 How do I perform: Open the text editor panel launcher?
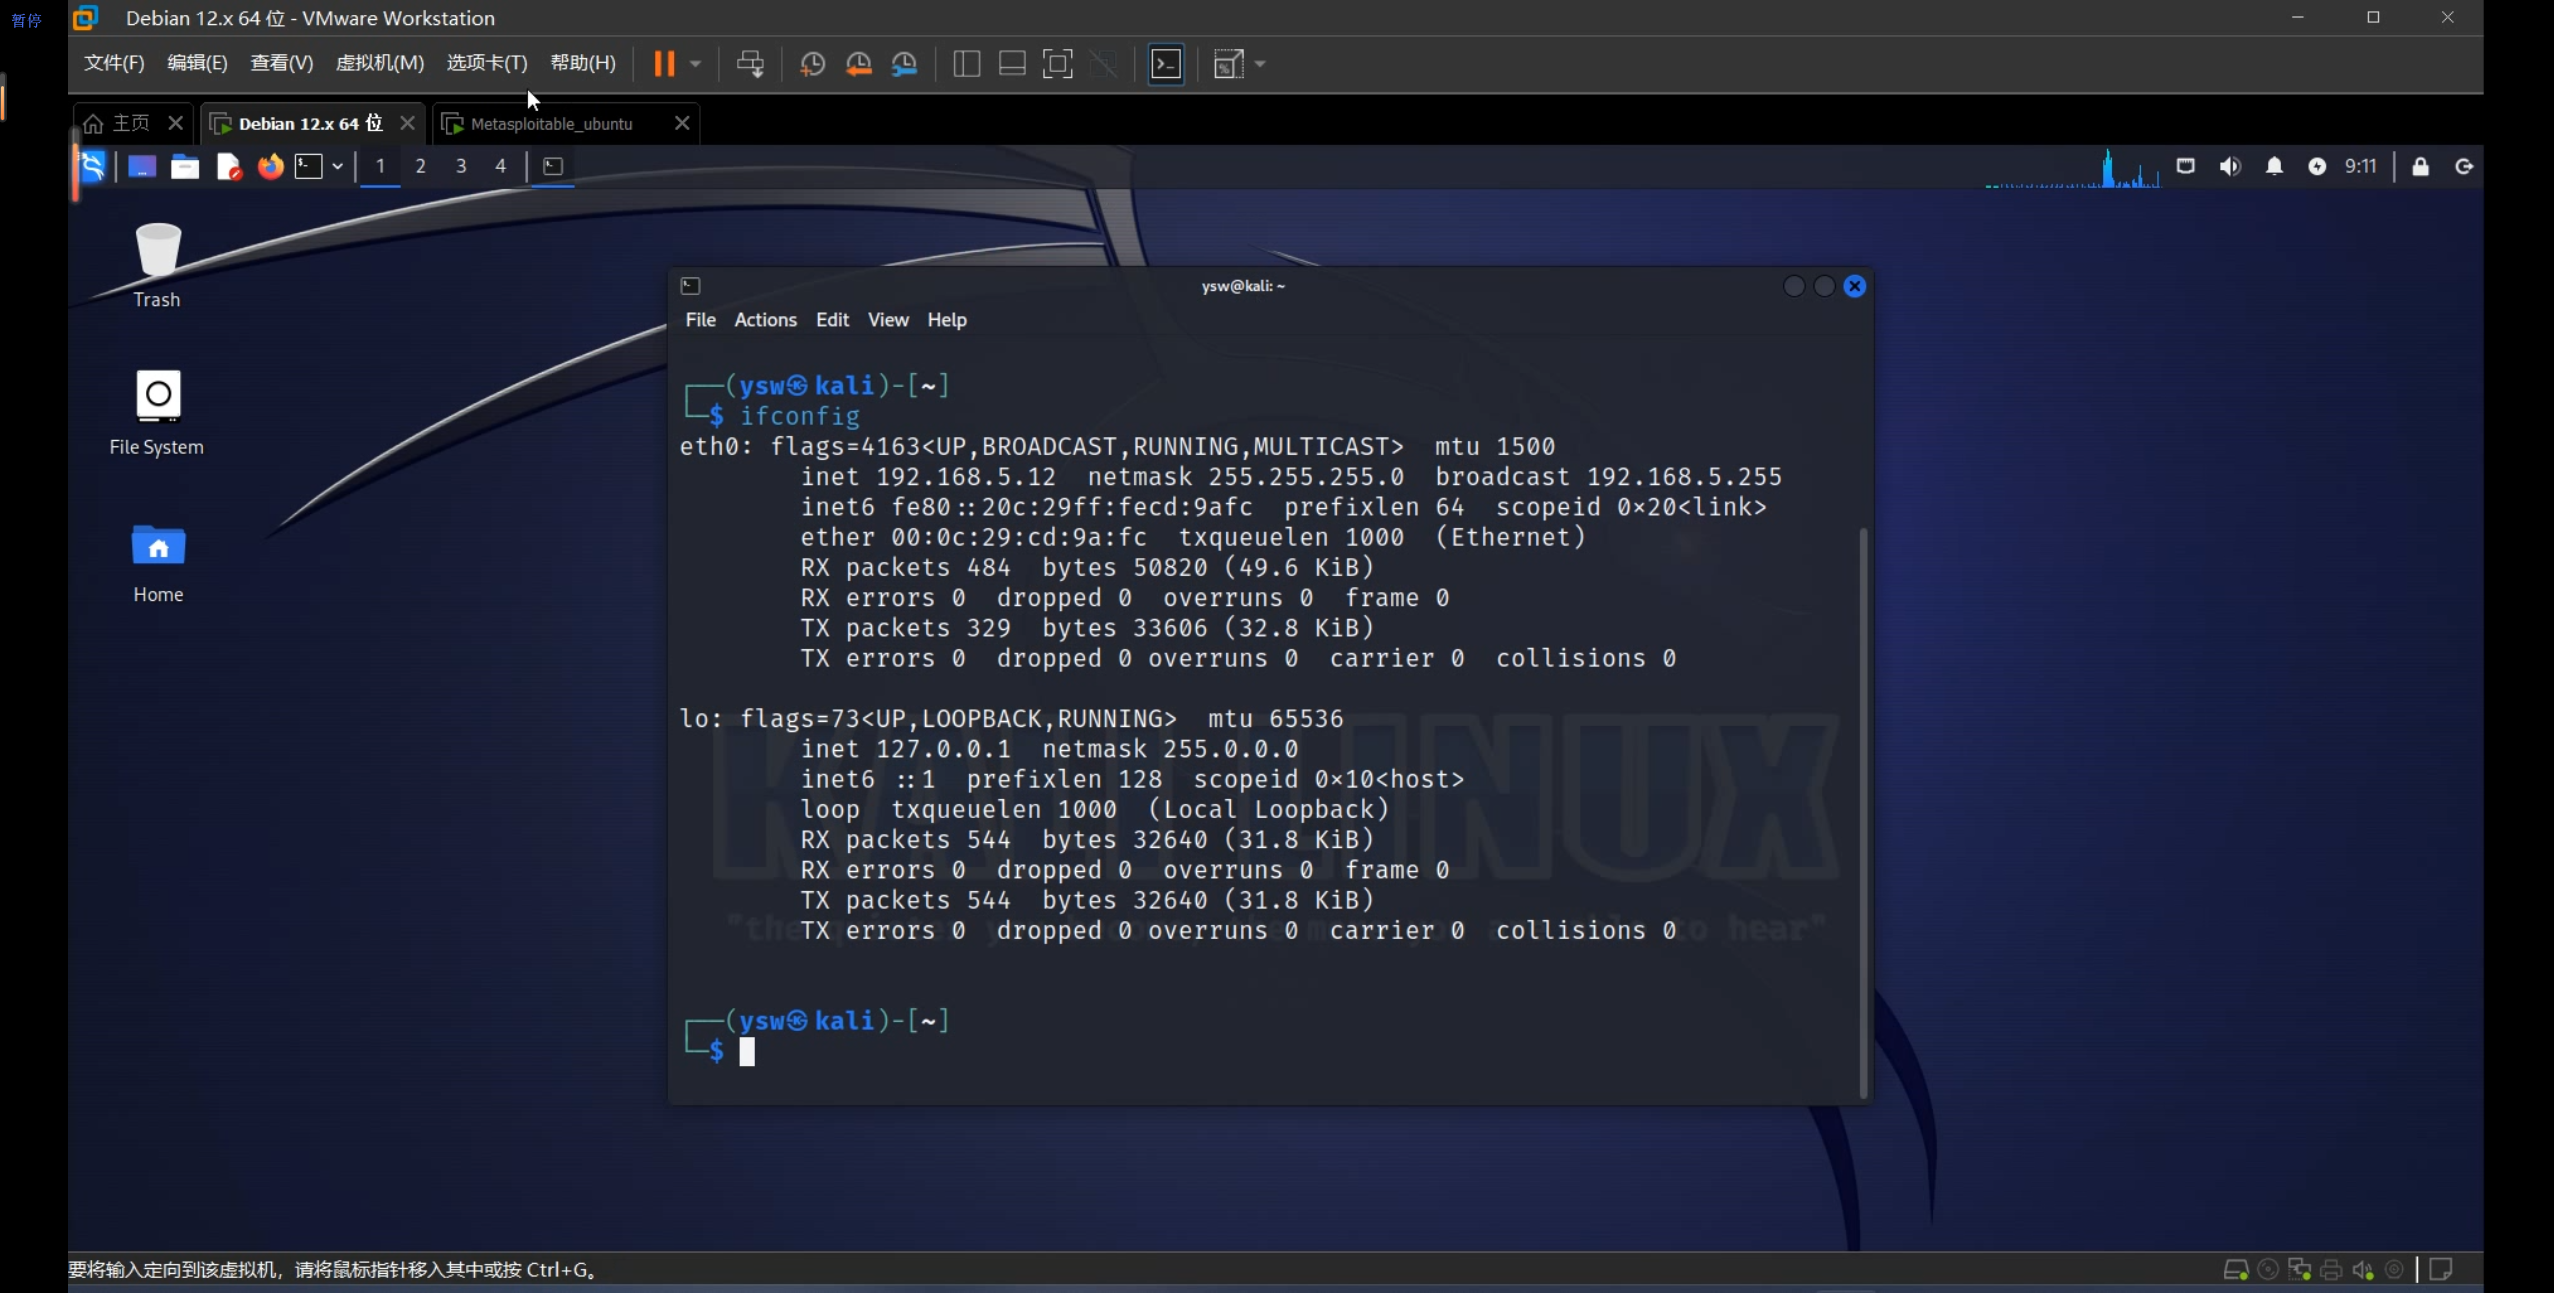pyautogui.click(x=229, y=166)
